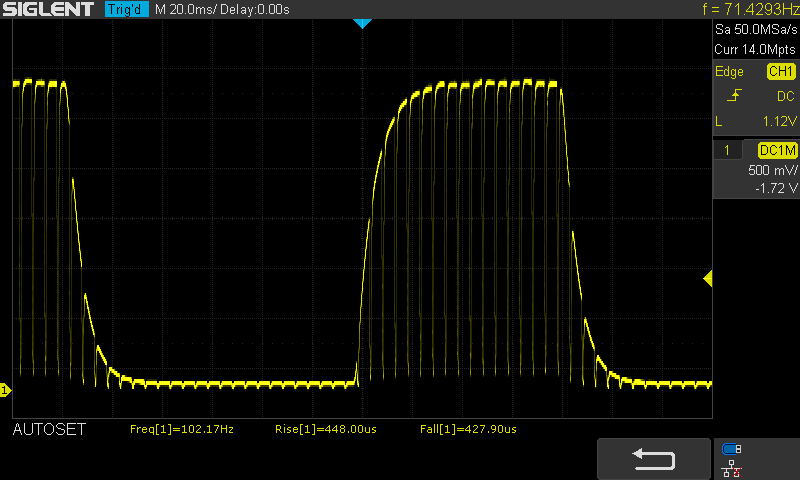Click the AUTOSET label
The width and height of the screenshot is (800, 480).
pyautogui.click(x=49, y=430)
